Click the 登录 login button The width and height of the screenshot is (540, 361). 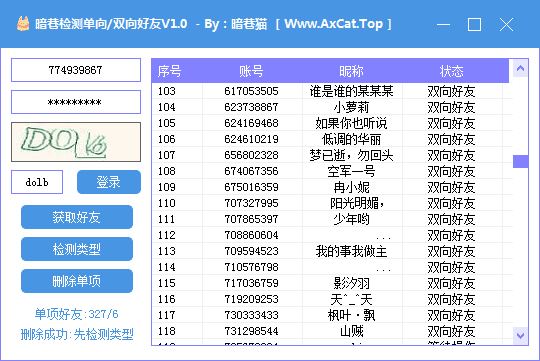[109, 182]
